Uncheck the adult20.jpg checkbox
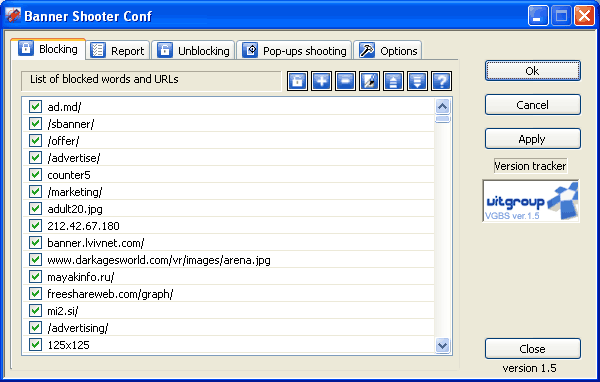This screenshot has width=600, height=382. coord(35,209)
